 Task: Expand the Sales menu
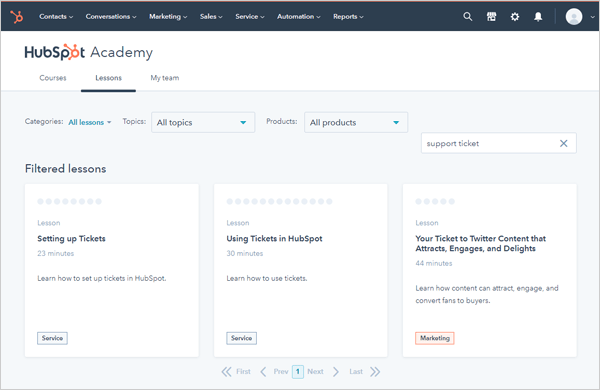tap(211, 16)
